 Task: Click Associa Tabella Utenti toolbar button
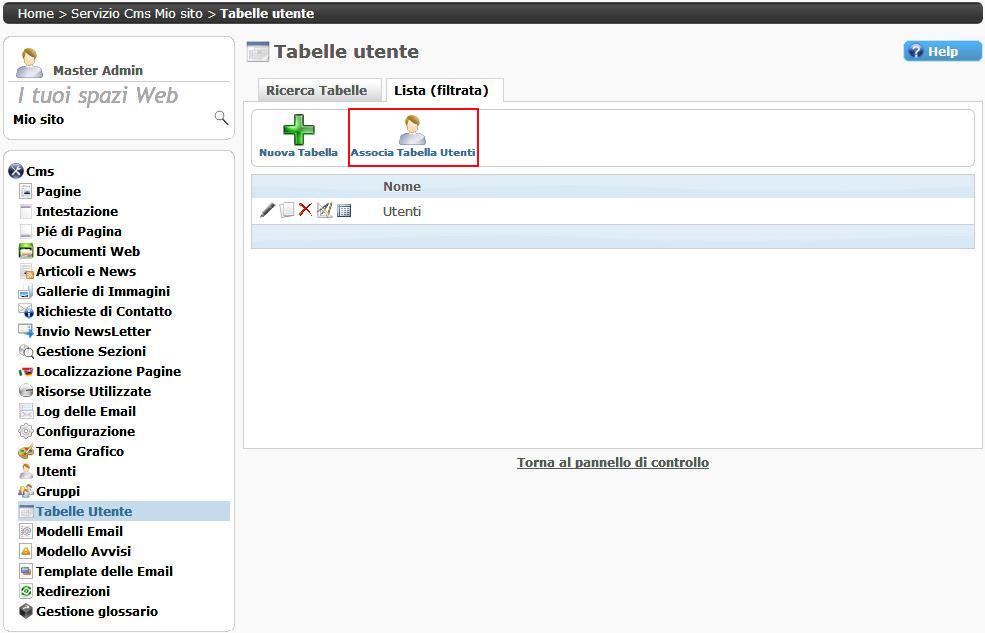pos(412,137)
